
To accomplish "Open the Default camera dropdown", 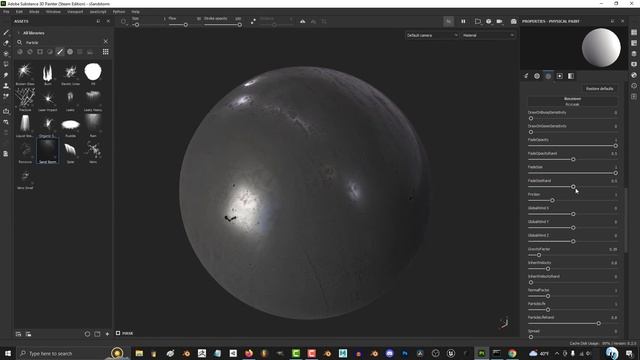I will coord(432,36).
